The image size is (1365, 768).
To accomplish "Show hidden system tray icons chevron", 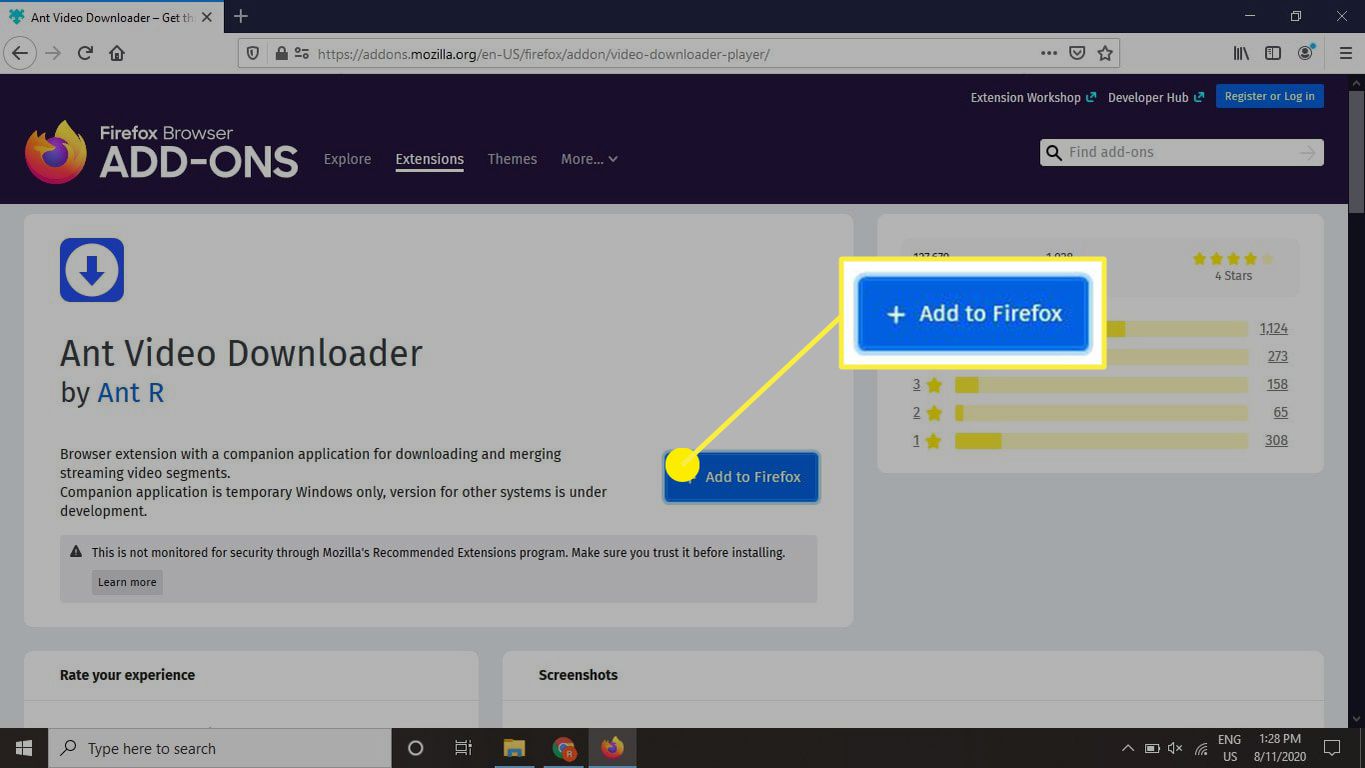I will click(1127, 748).
